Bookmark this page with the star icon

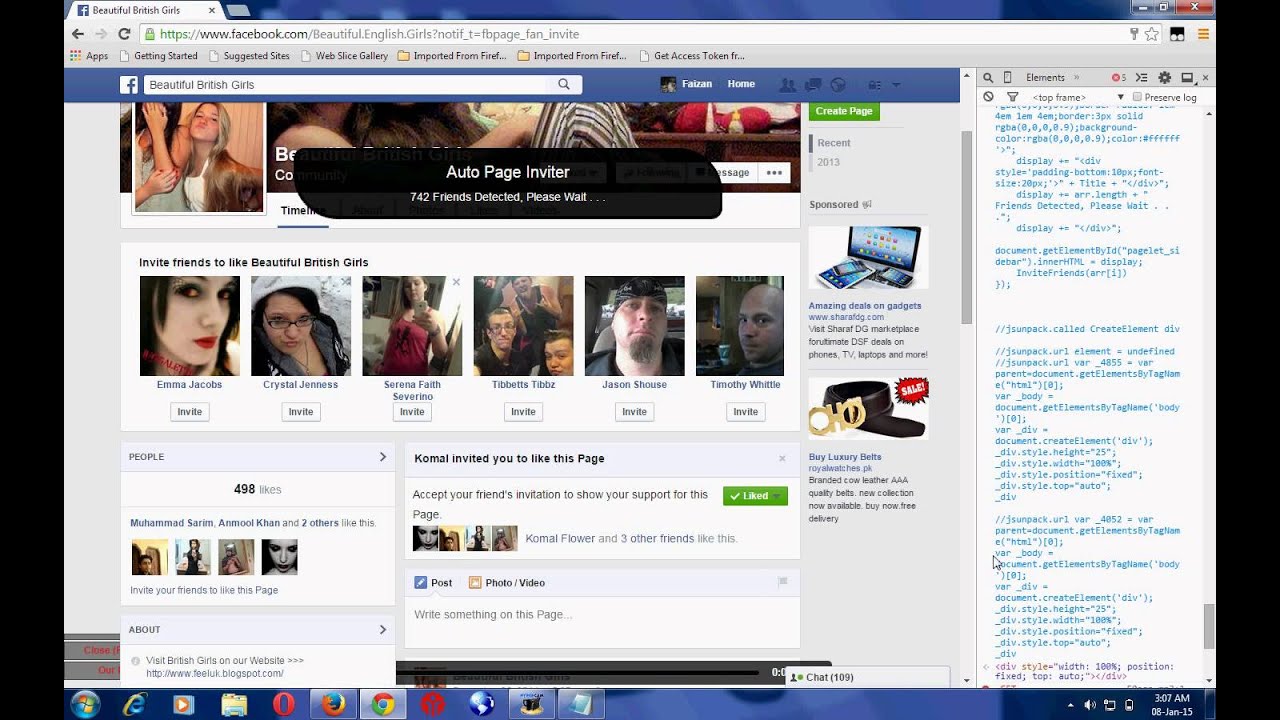click(x=1152, y=34)
